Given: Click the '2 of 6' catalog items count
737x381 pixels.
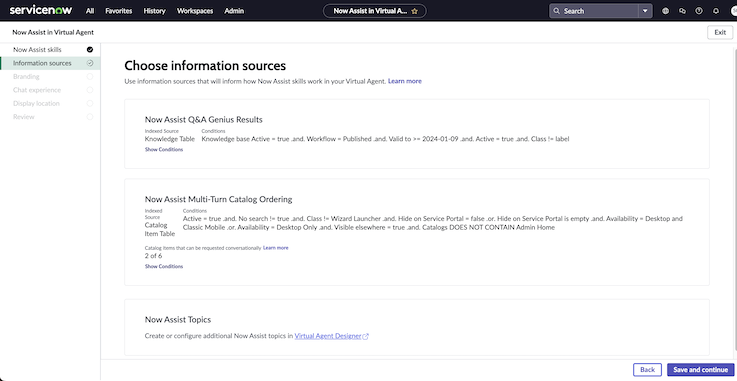Looking at the screenshot, I should (153, 256).
